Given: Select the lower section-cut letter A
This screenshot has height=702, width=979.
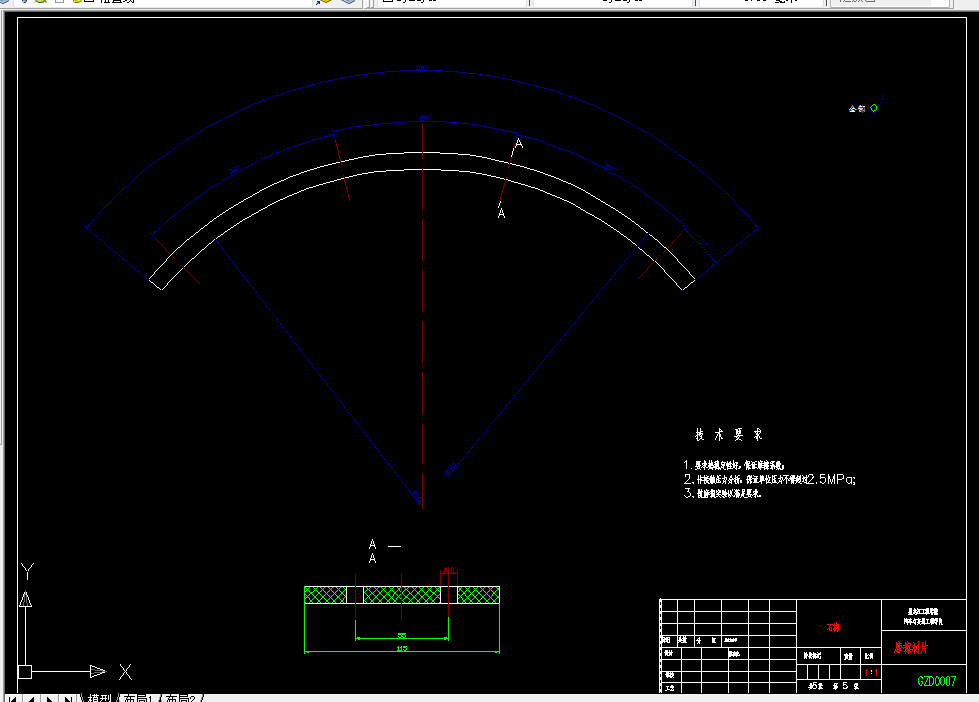Looking at the screenshot, I should (501, 213).
